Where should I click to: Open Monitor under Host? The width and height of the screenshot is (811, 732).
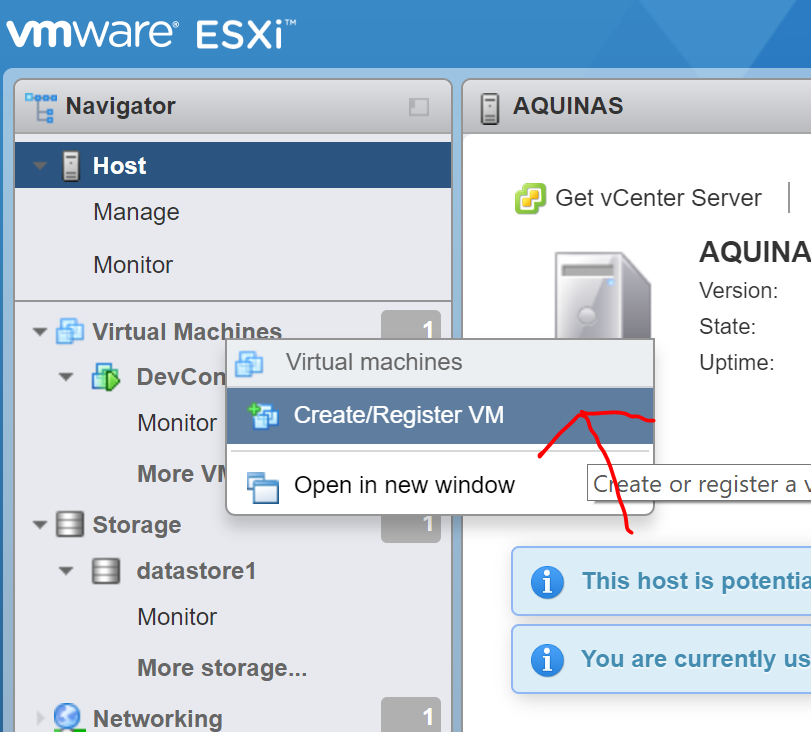click(x=133, y=265)
